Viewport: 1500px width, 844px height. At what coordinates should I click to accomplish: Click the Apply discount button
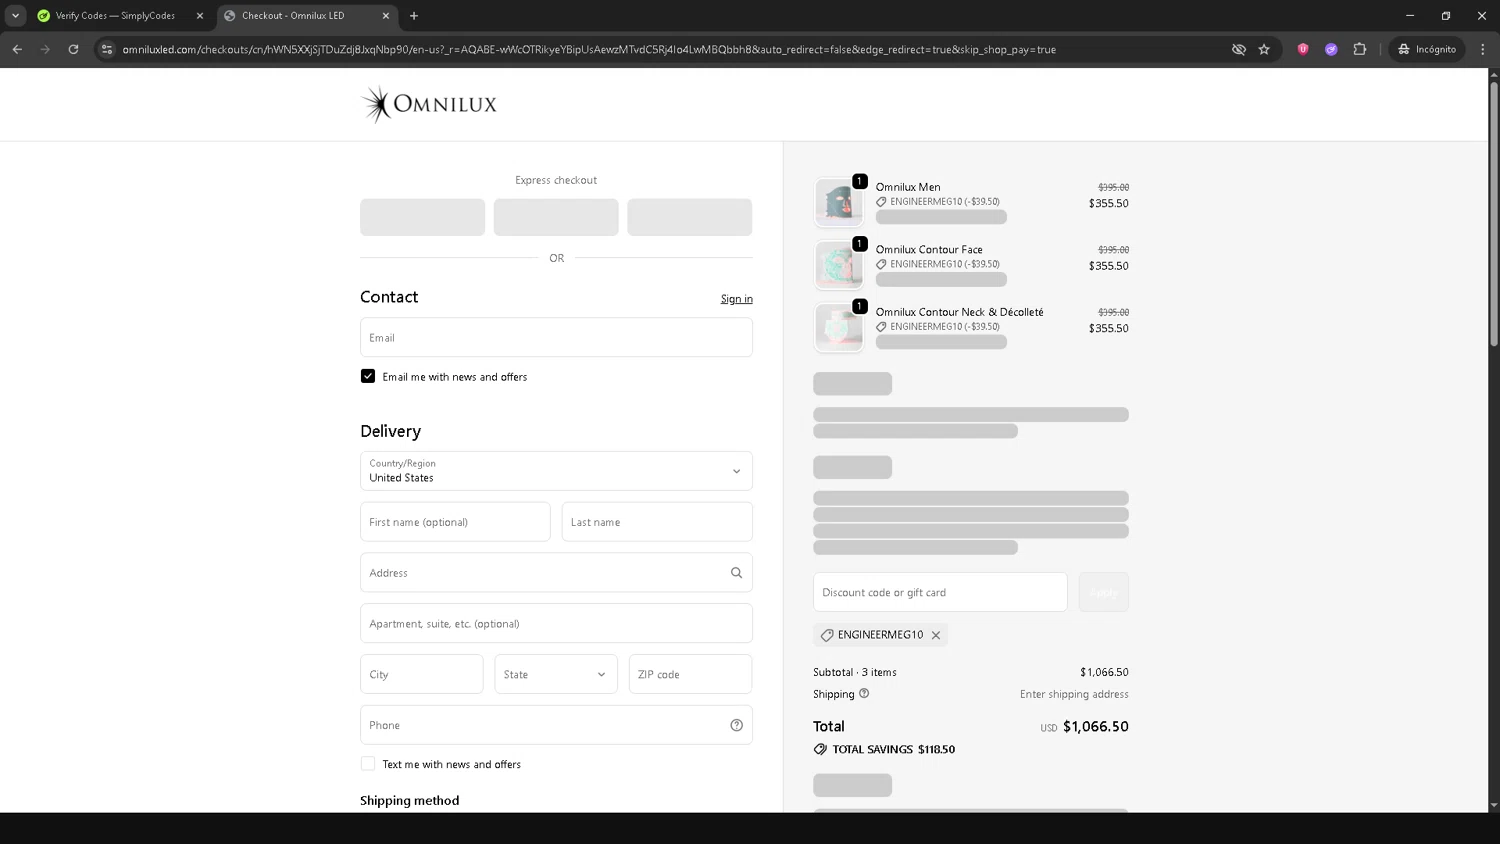pos(1104,592)
